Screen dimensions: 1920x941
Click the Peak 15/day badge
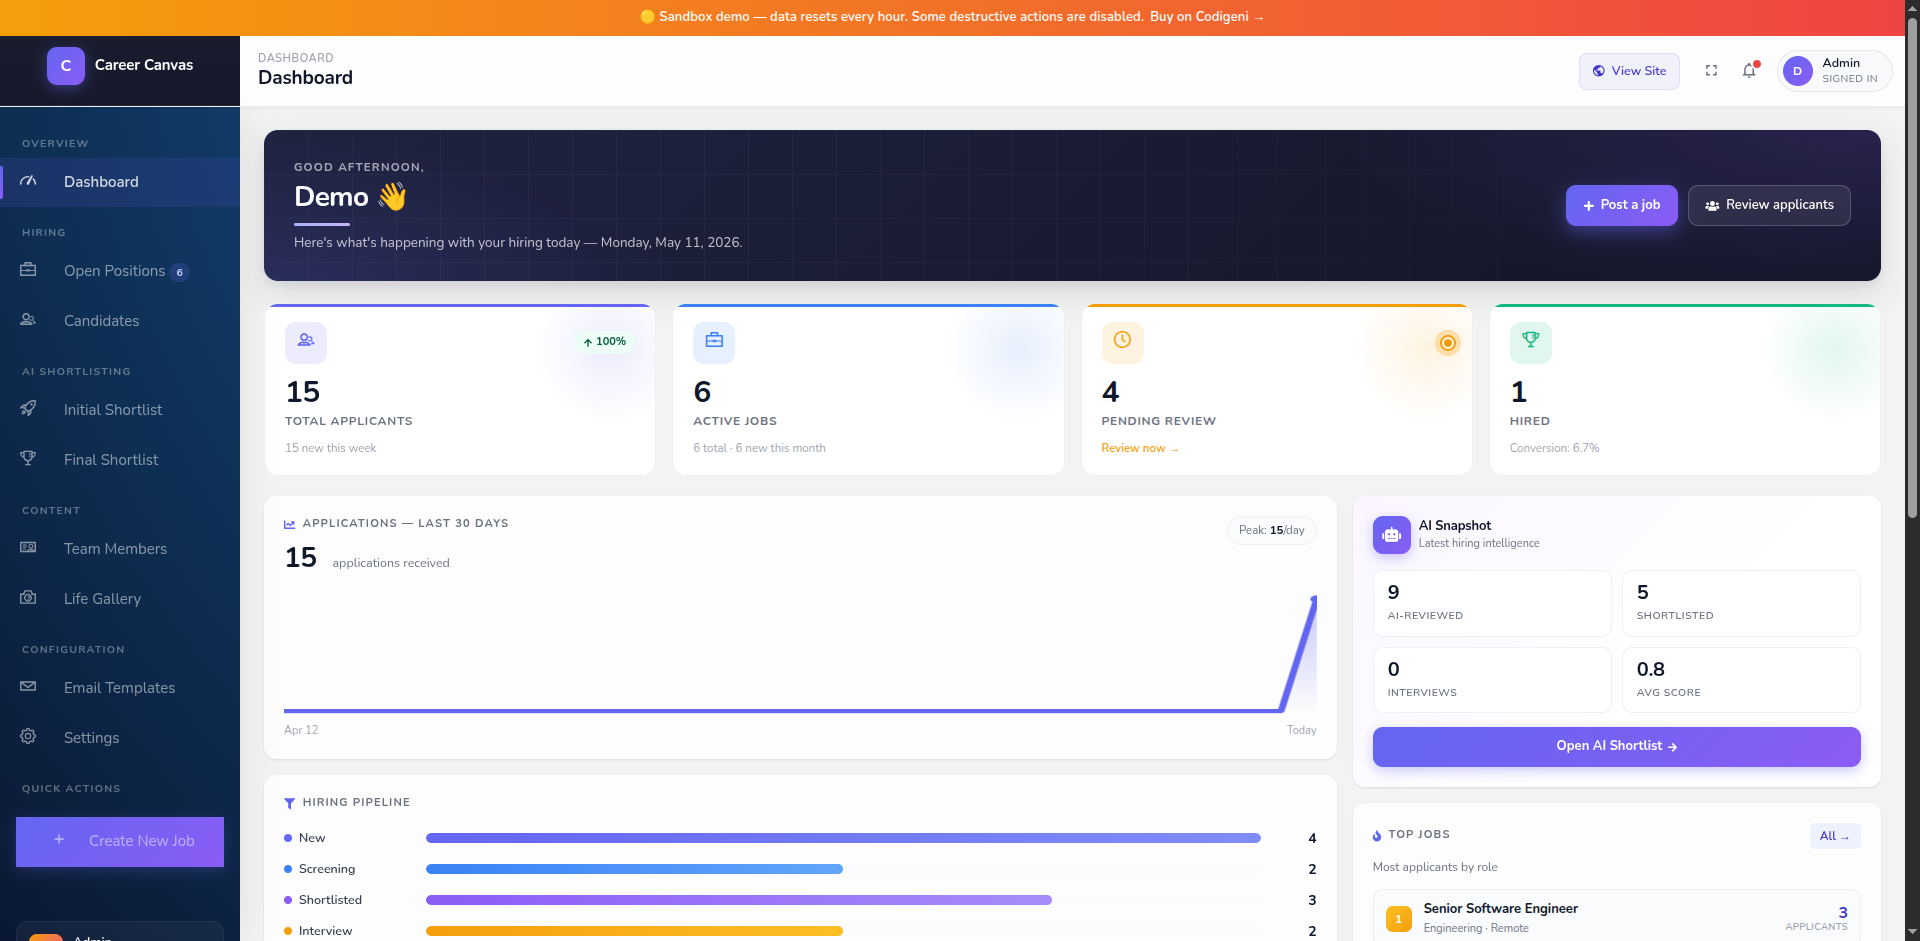(1271, 530)
